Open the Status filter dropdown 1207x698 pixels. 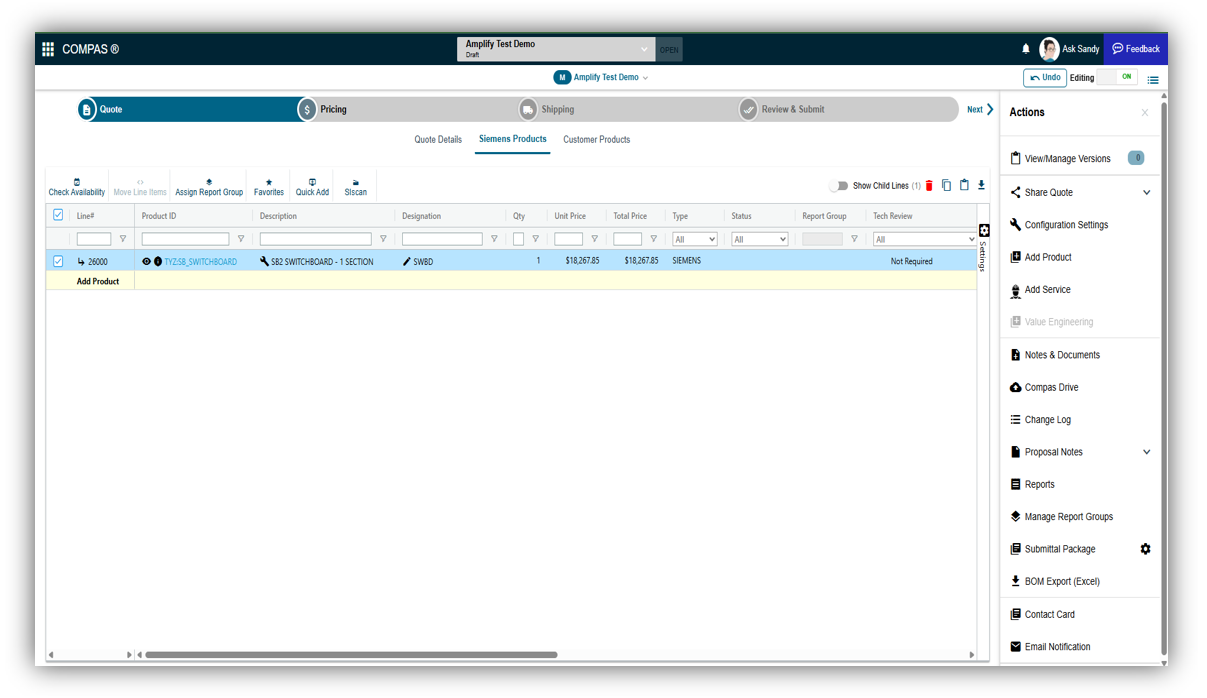[x=760, y=239]
